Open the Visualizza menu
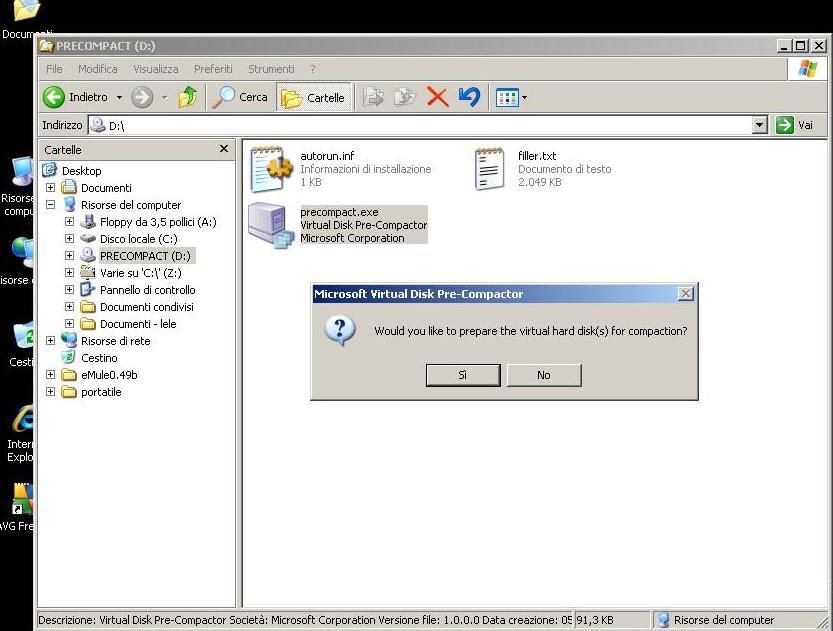833x631 pixels. pos(156,69)
